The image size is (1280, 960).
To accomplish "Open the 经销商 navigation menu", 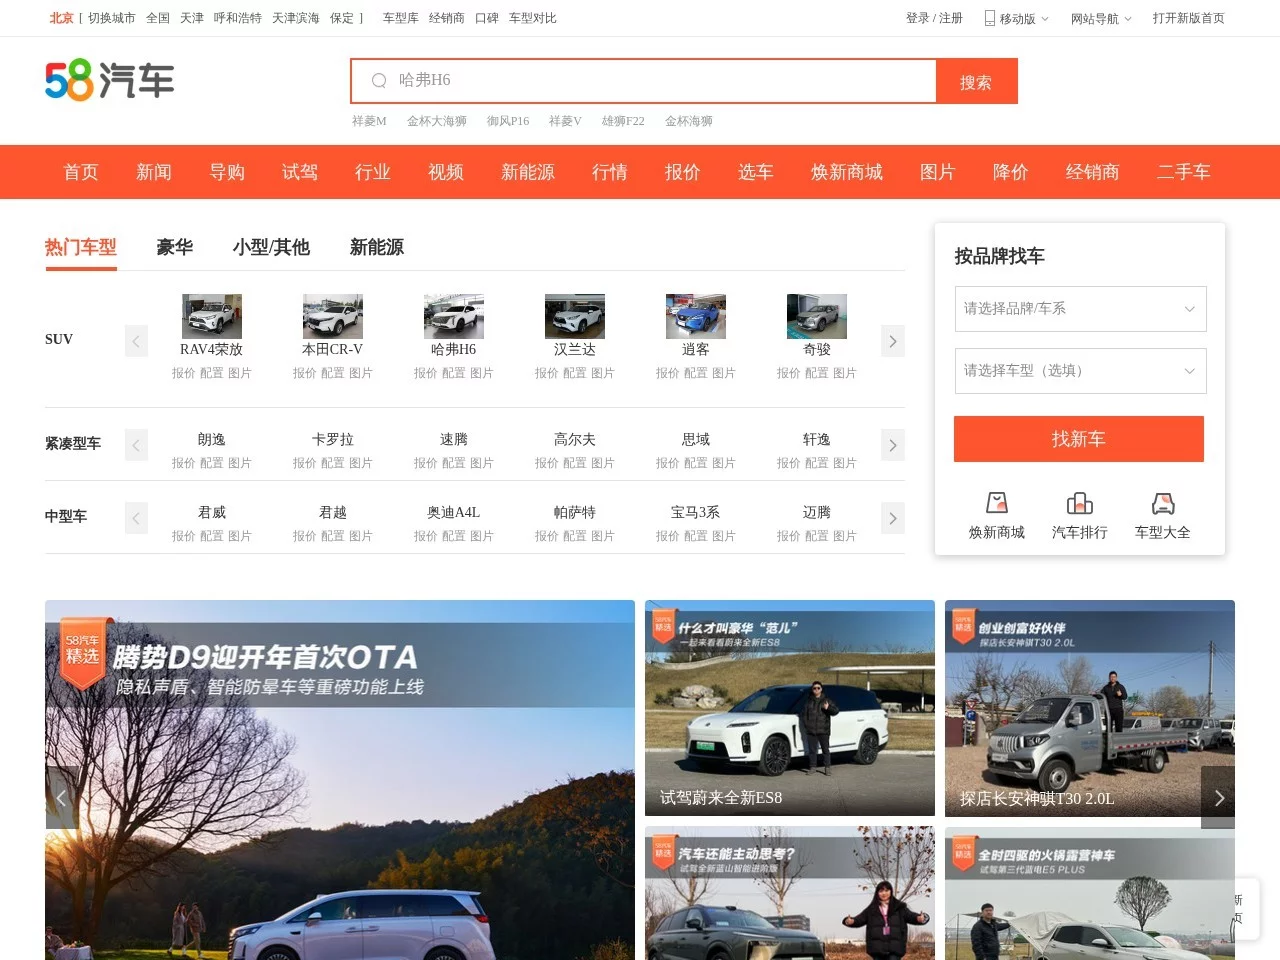I will 1093,172.
